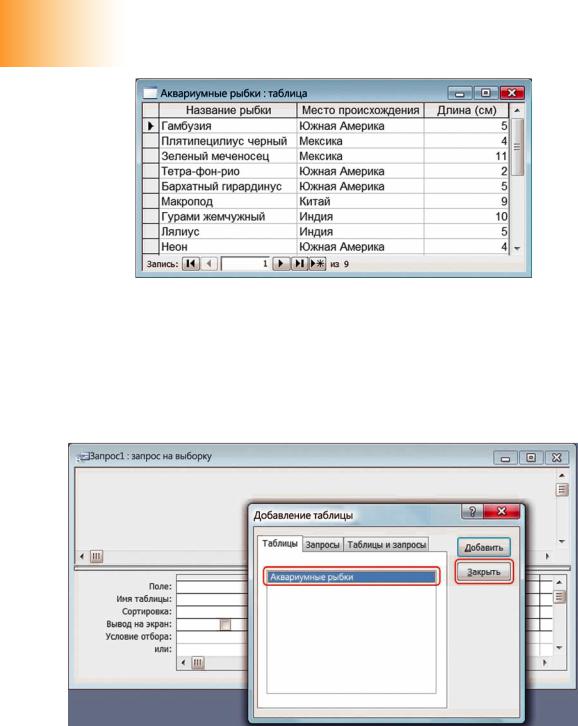Maximize the Запрос1 query window
578x726 pixels.
tap(531, 458)
